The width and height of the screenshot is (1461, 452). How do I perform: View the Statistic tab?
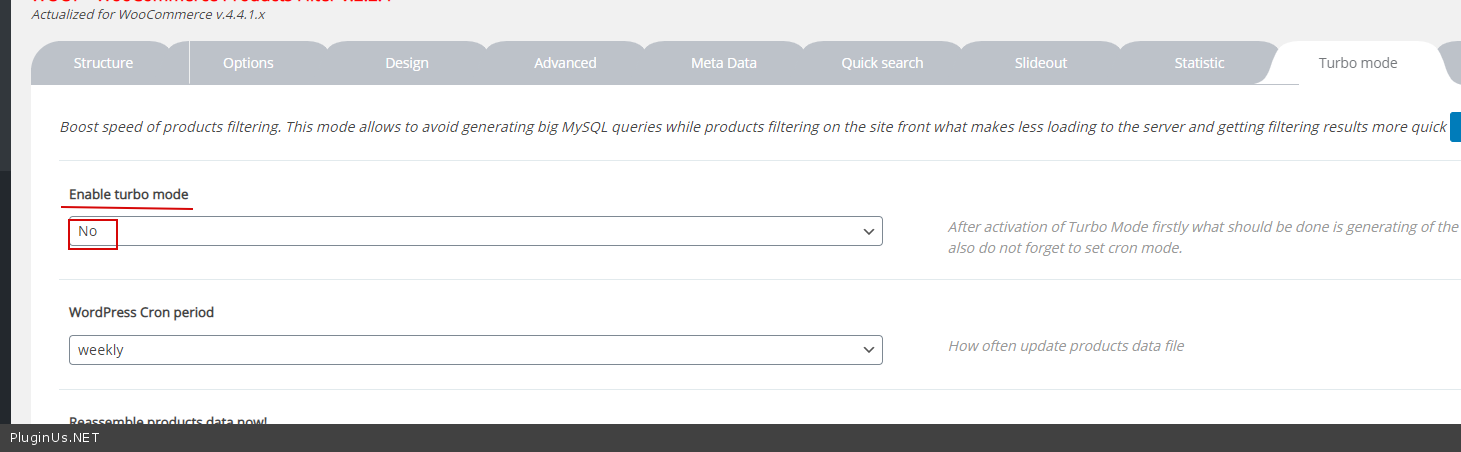click(x=1199, y=63)
